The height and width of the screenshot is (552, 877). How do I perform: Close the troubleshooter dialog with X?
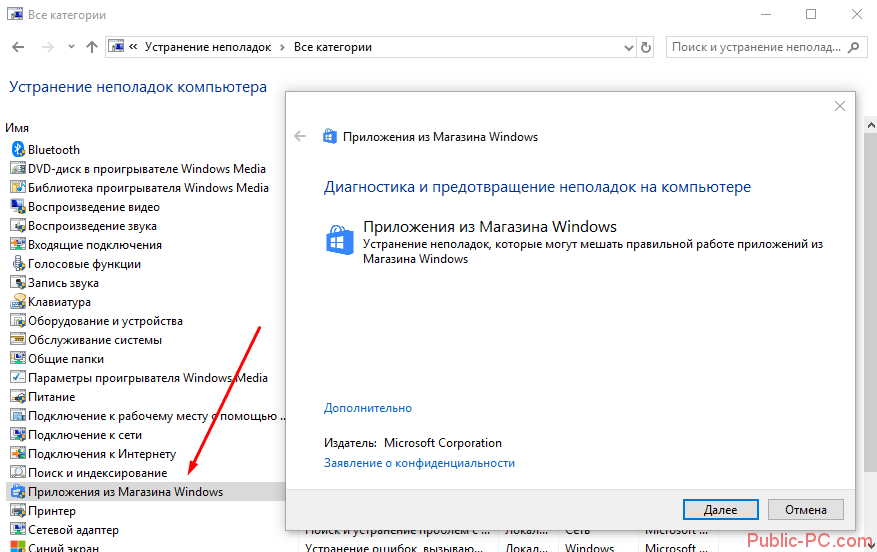coord(840,106)
